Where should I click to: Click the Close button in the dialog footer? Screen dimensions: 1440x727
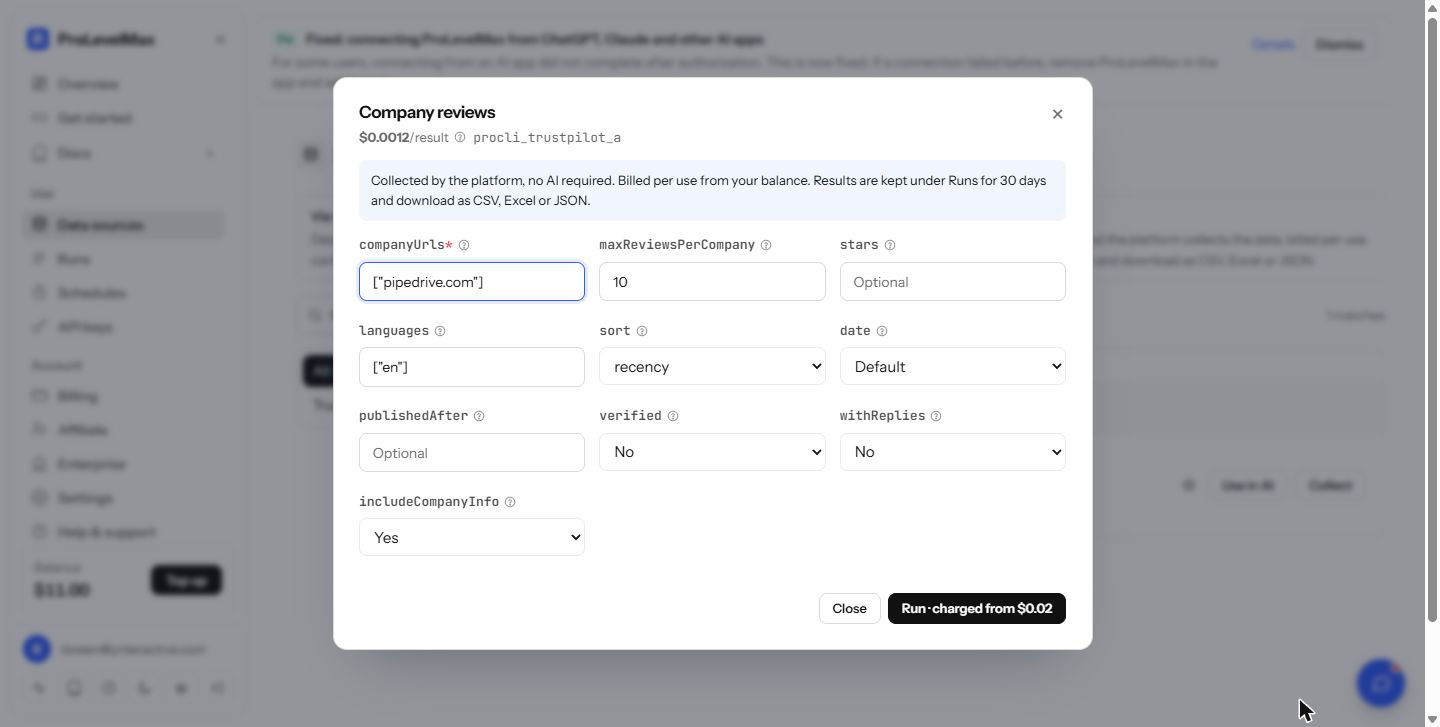850,609
